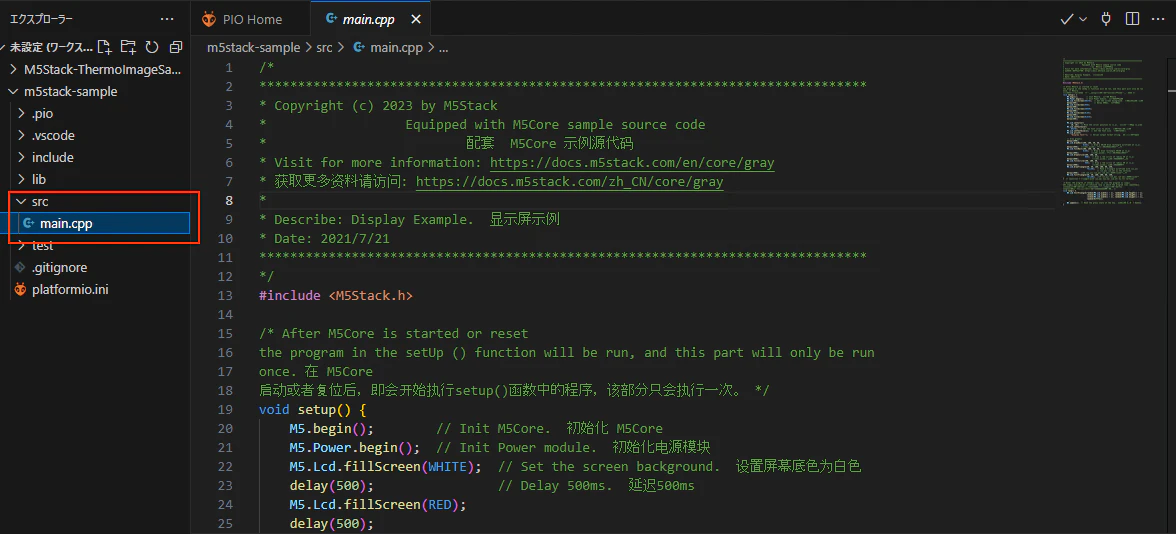Viewport: 1176px width, 534px height.
Task: Expand the lib folder
Action: 95,179
